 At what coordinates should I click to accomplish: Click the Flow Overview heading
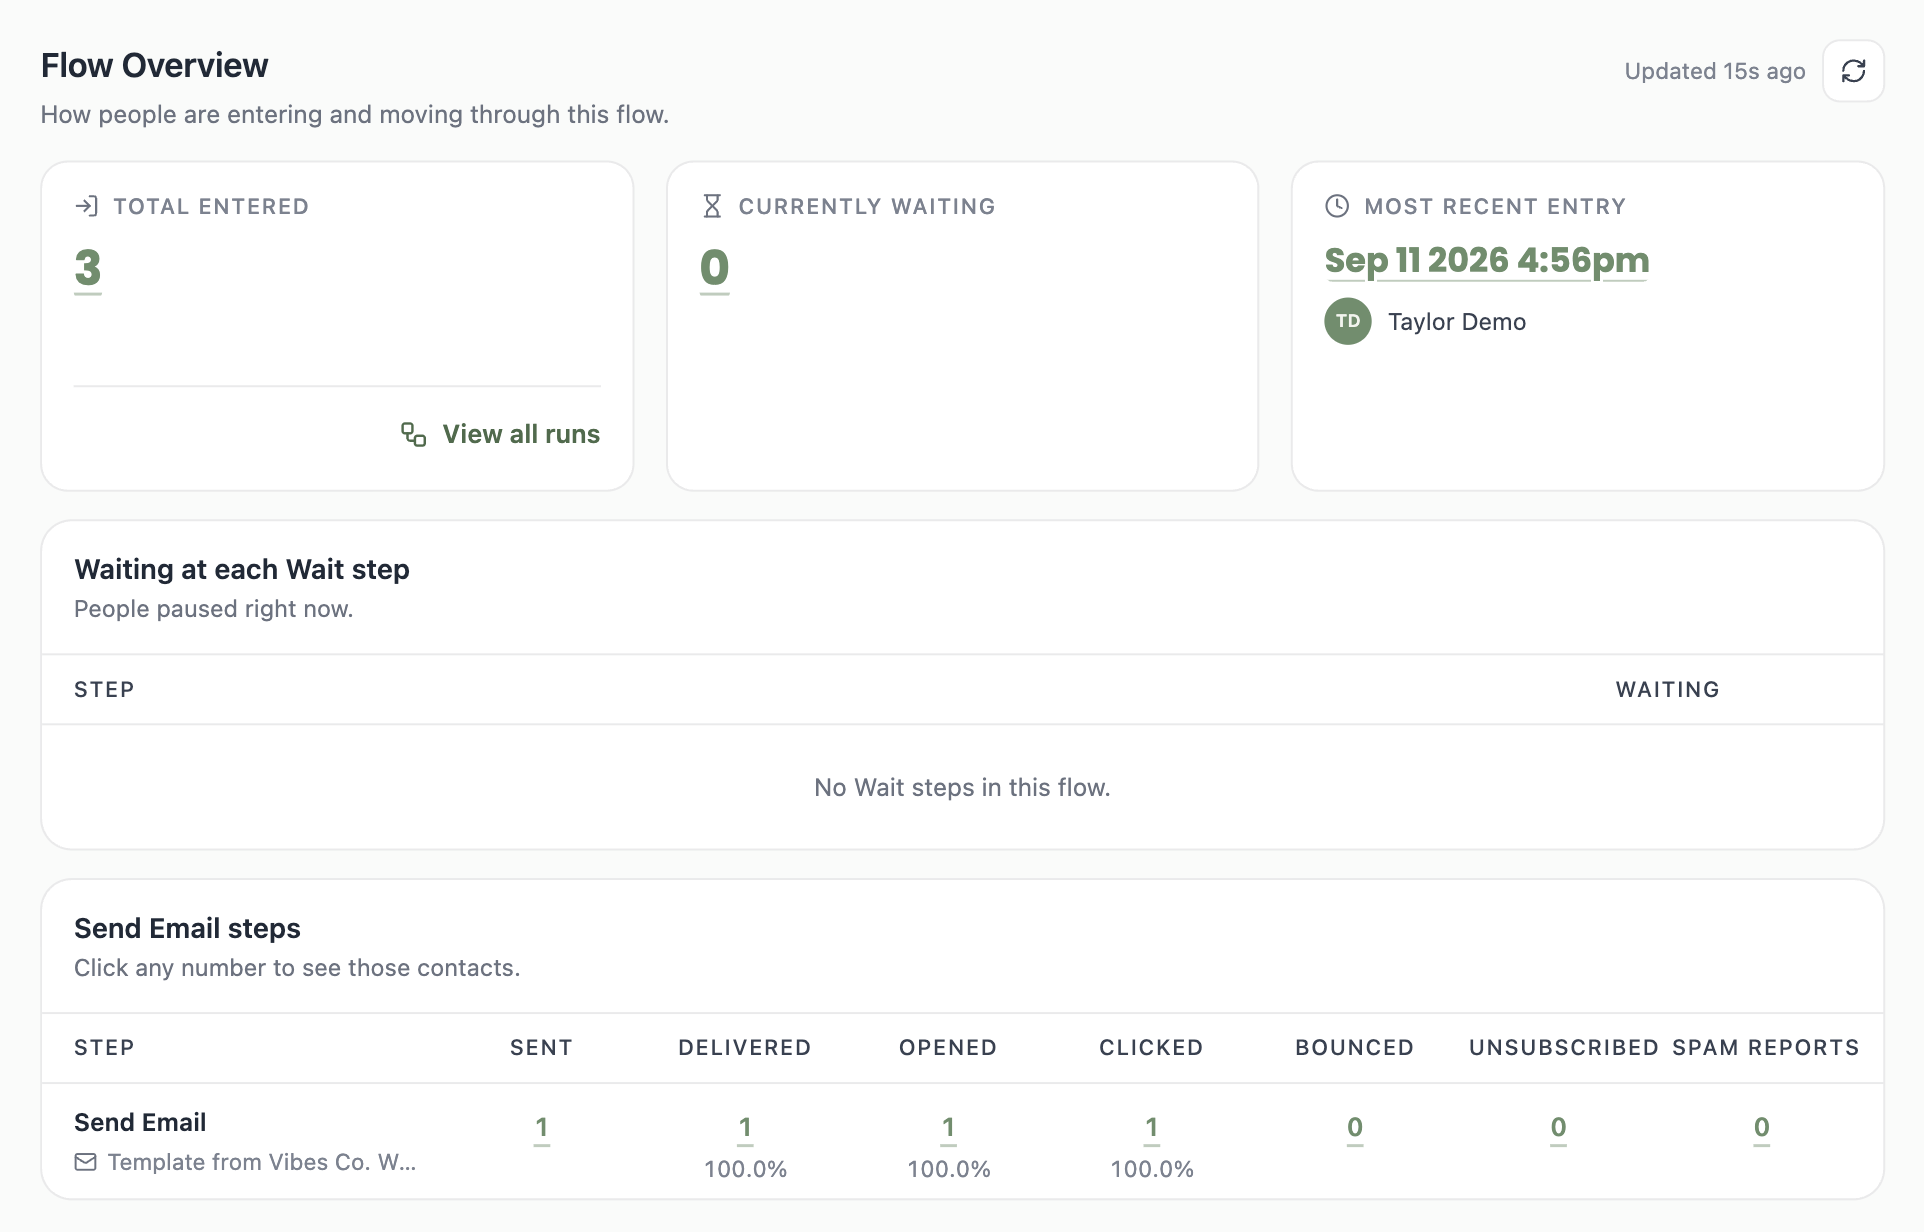coord(155,65)
